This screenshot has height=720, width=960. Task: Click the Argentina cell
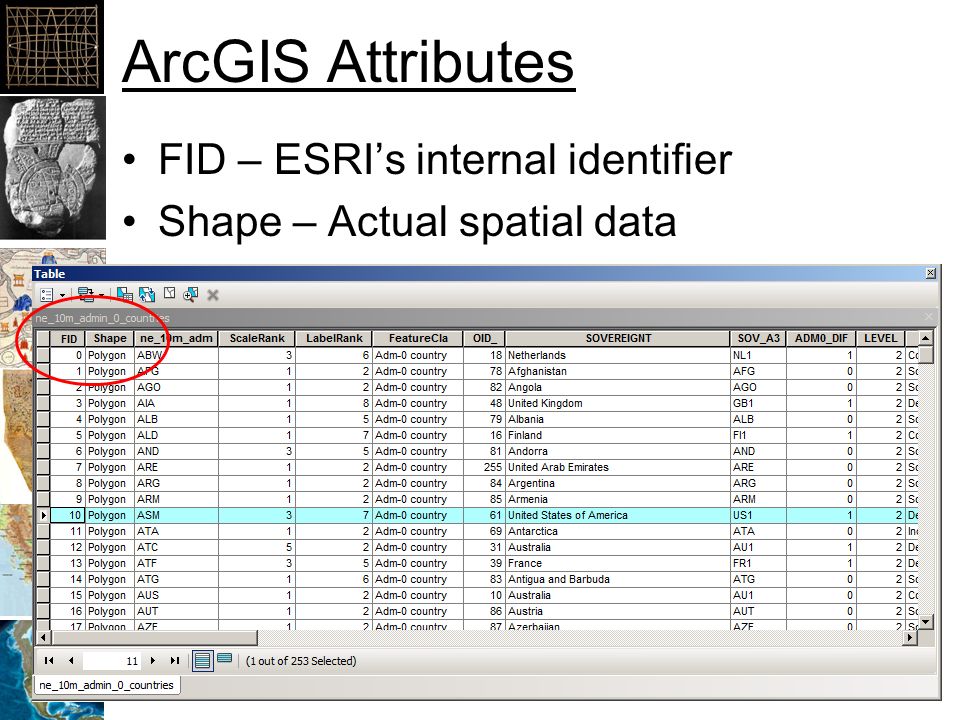click(x=617, y=483)
